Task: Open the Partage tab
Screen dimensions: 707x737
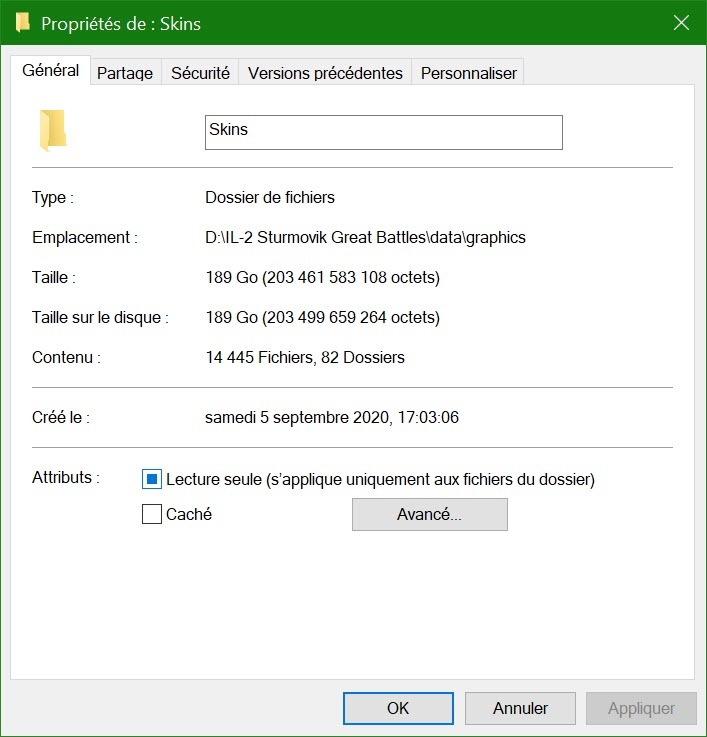Action: point(125,73)
